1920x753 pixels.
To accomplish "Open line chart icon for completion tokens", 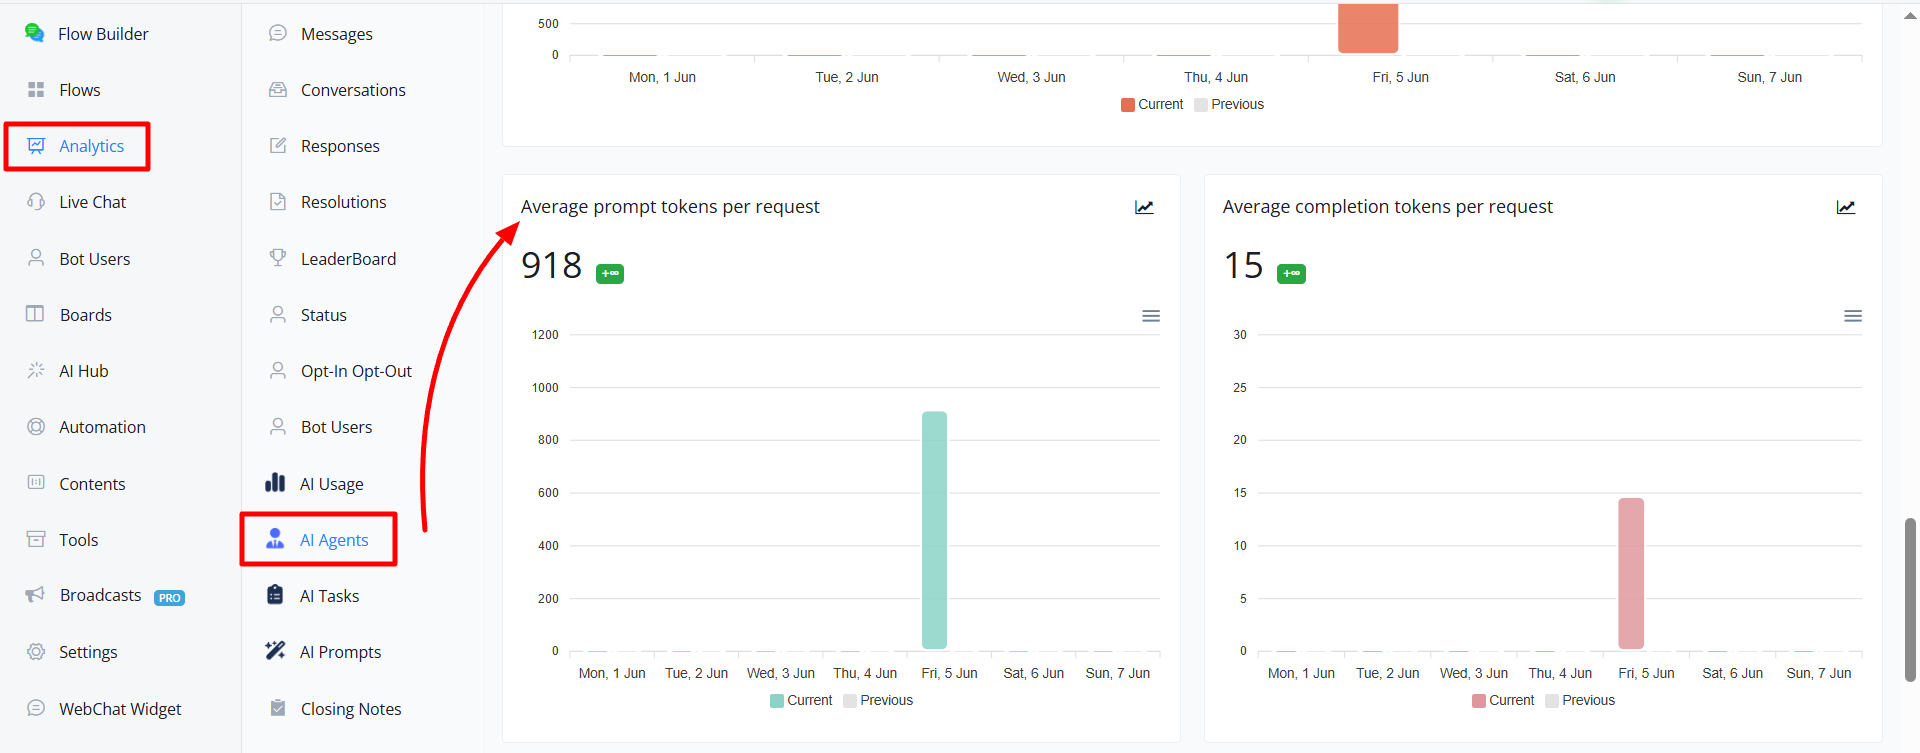I will 1846,207.
